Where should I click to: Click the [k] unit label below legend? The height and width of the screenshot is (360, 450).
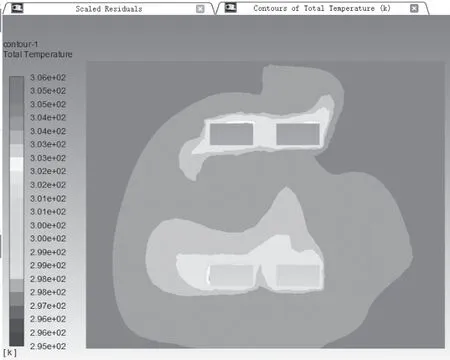pos(10,353)
